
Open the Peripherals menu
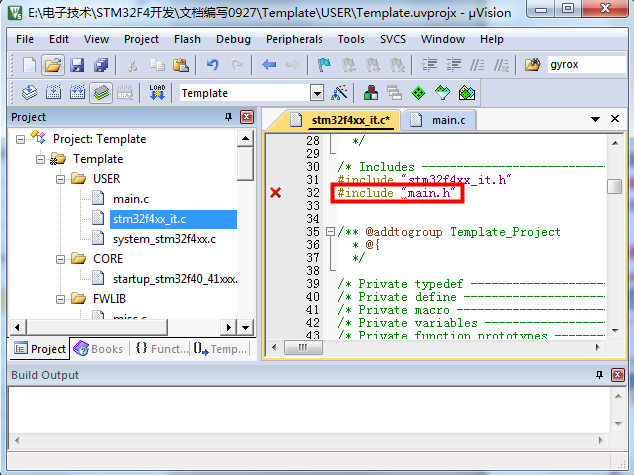(294, 39)
